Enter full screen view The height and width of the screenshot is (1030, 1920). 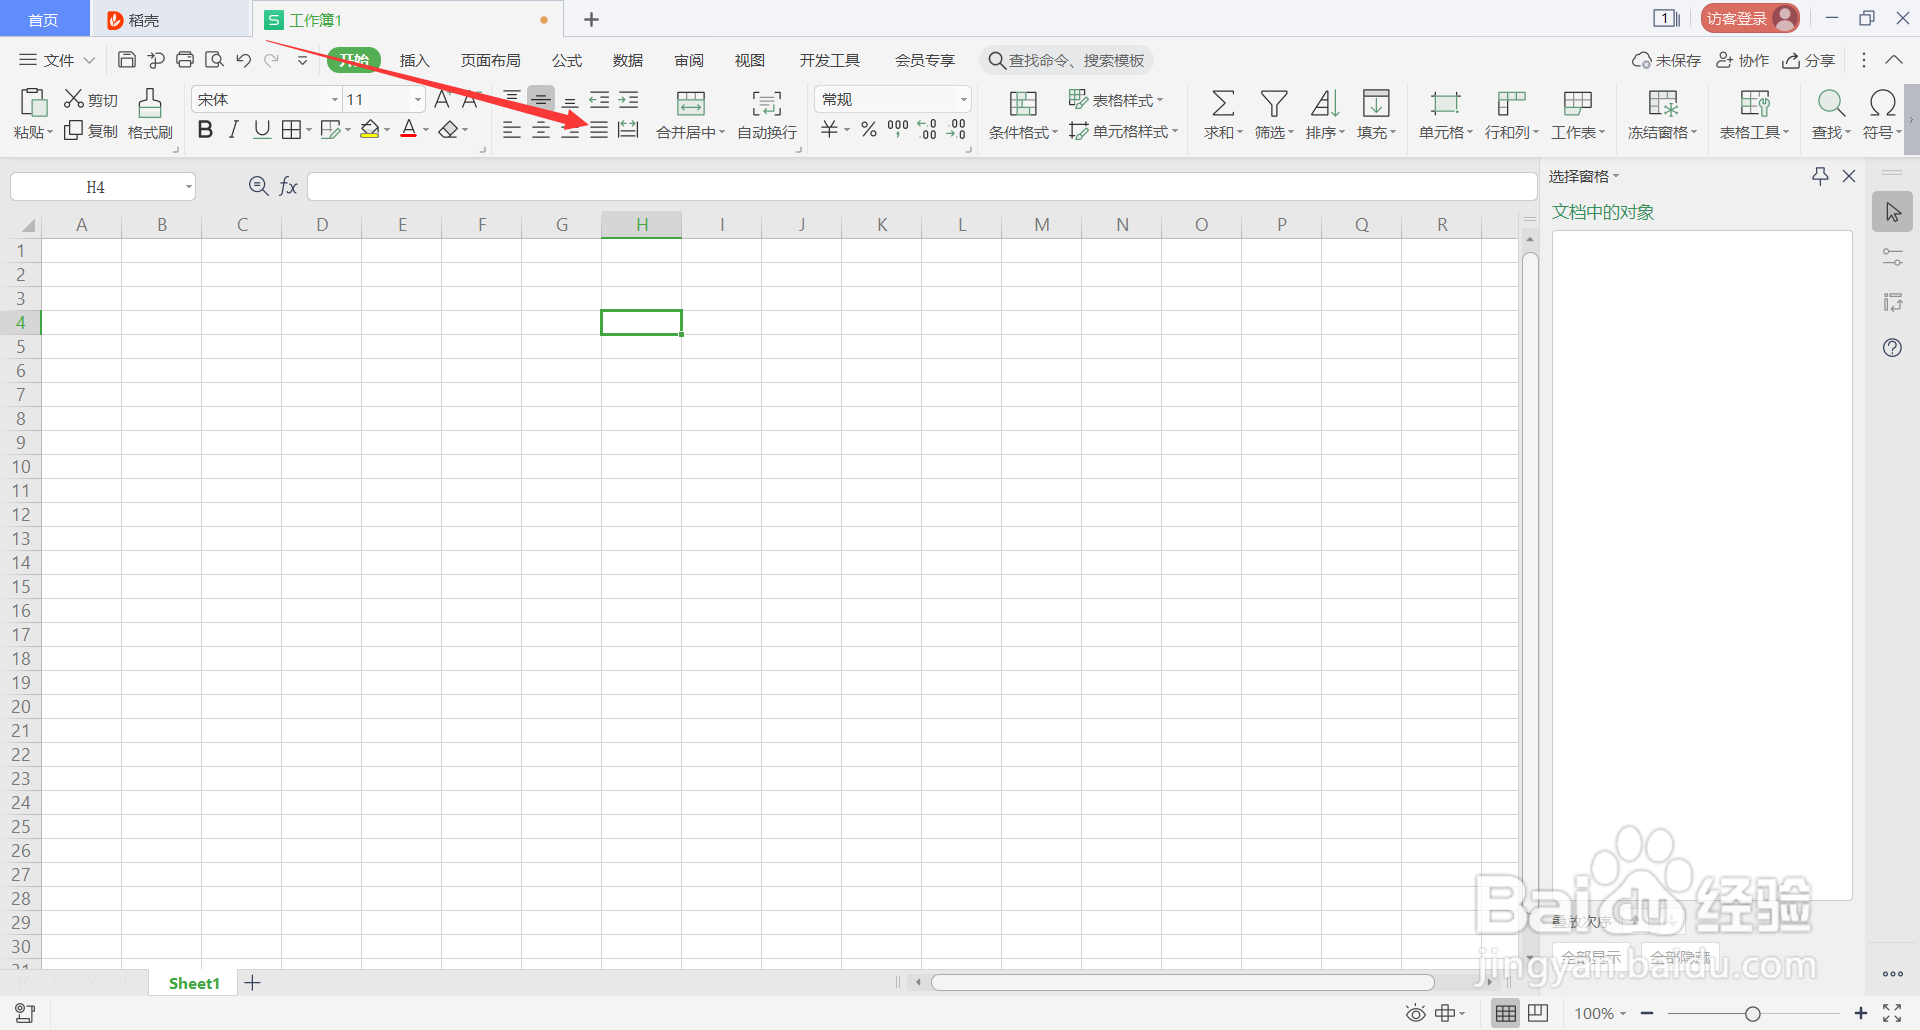tap(1892, 1013)
